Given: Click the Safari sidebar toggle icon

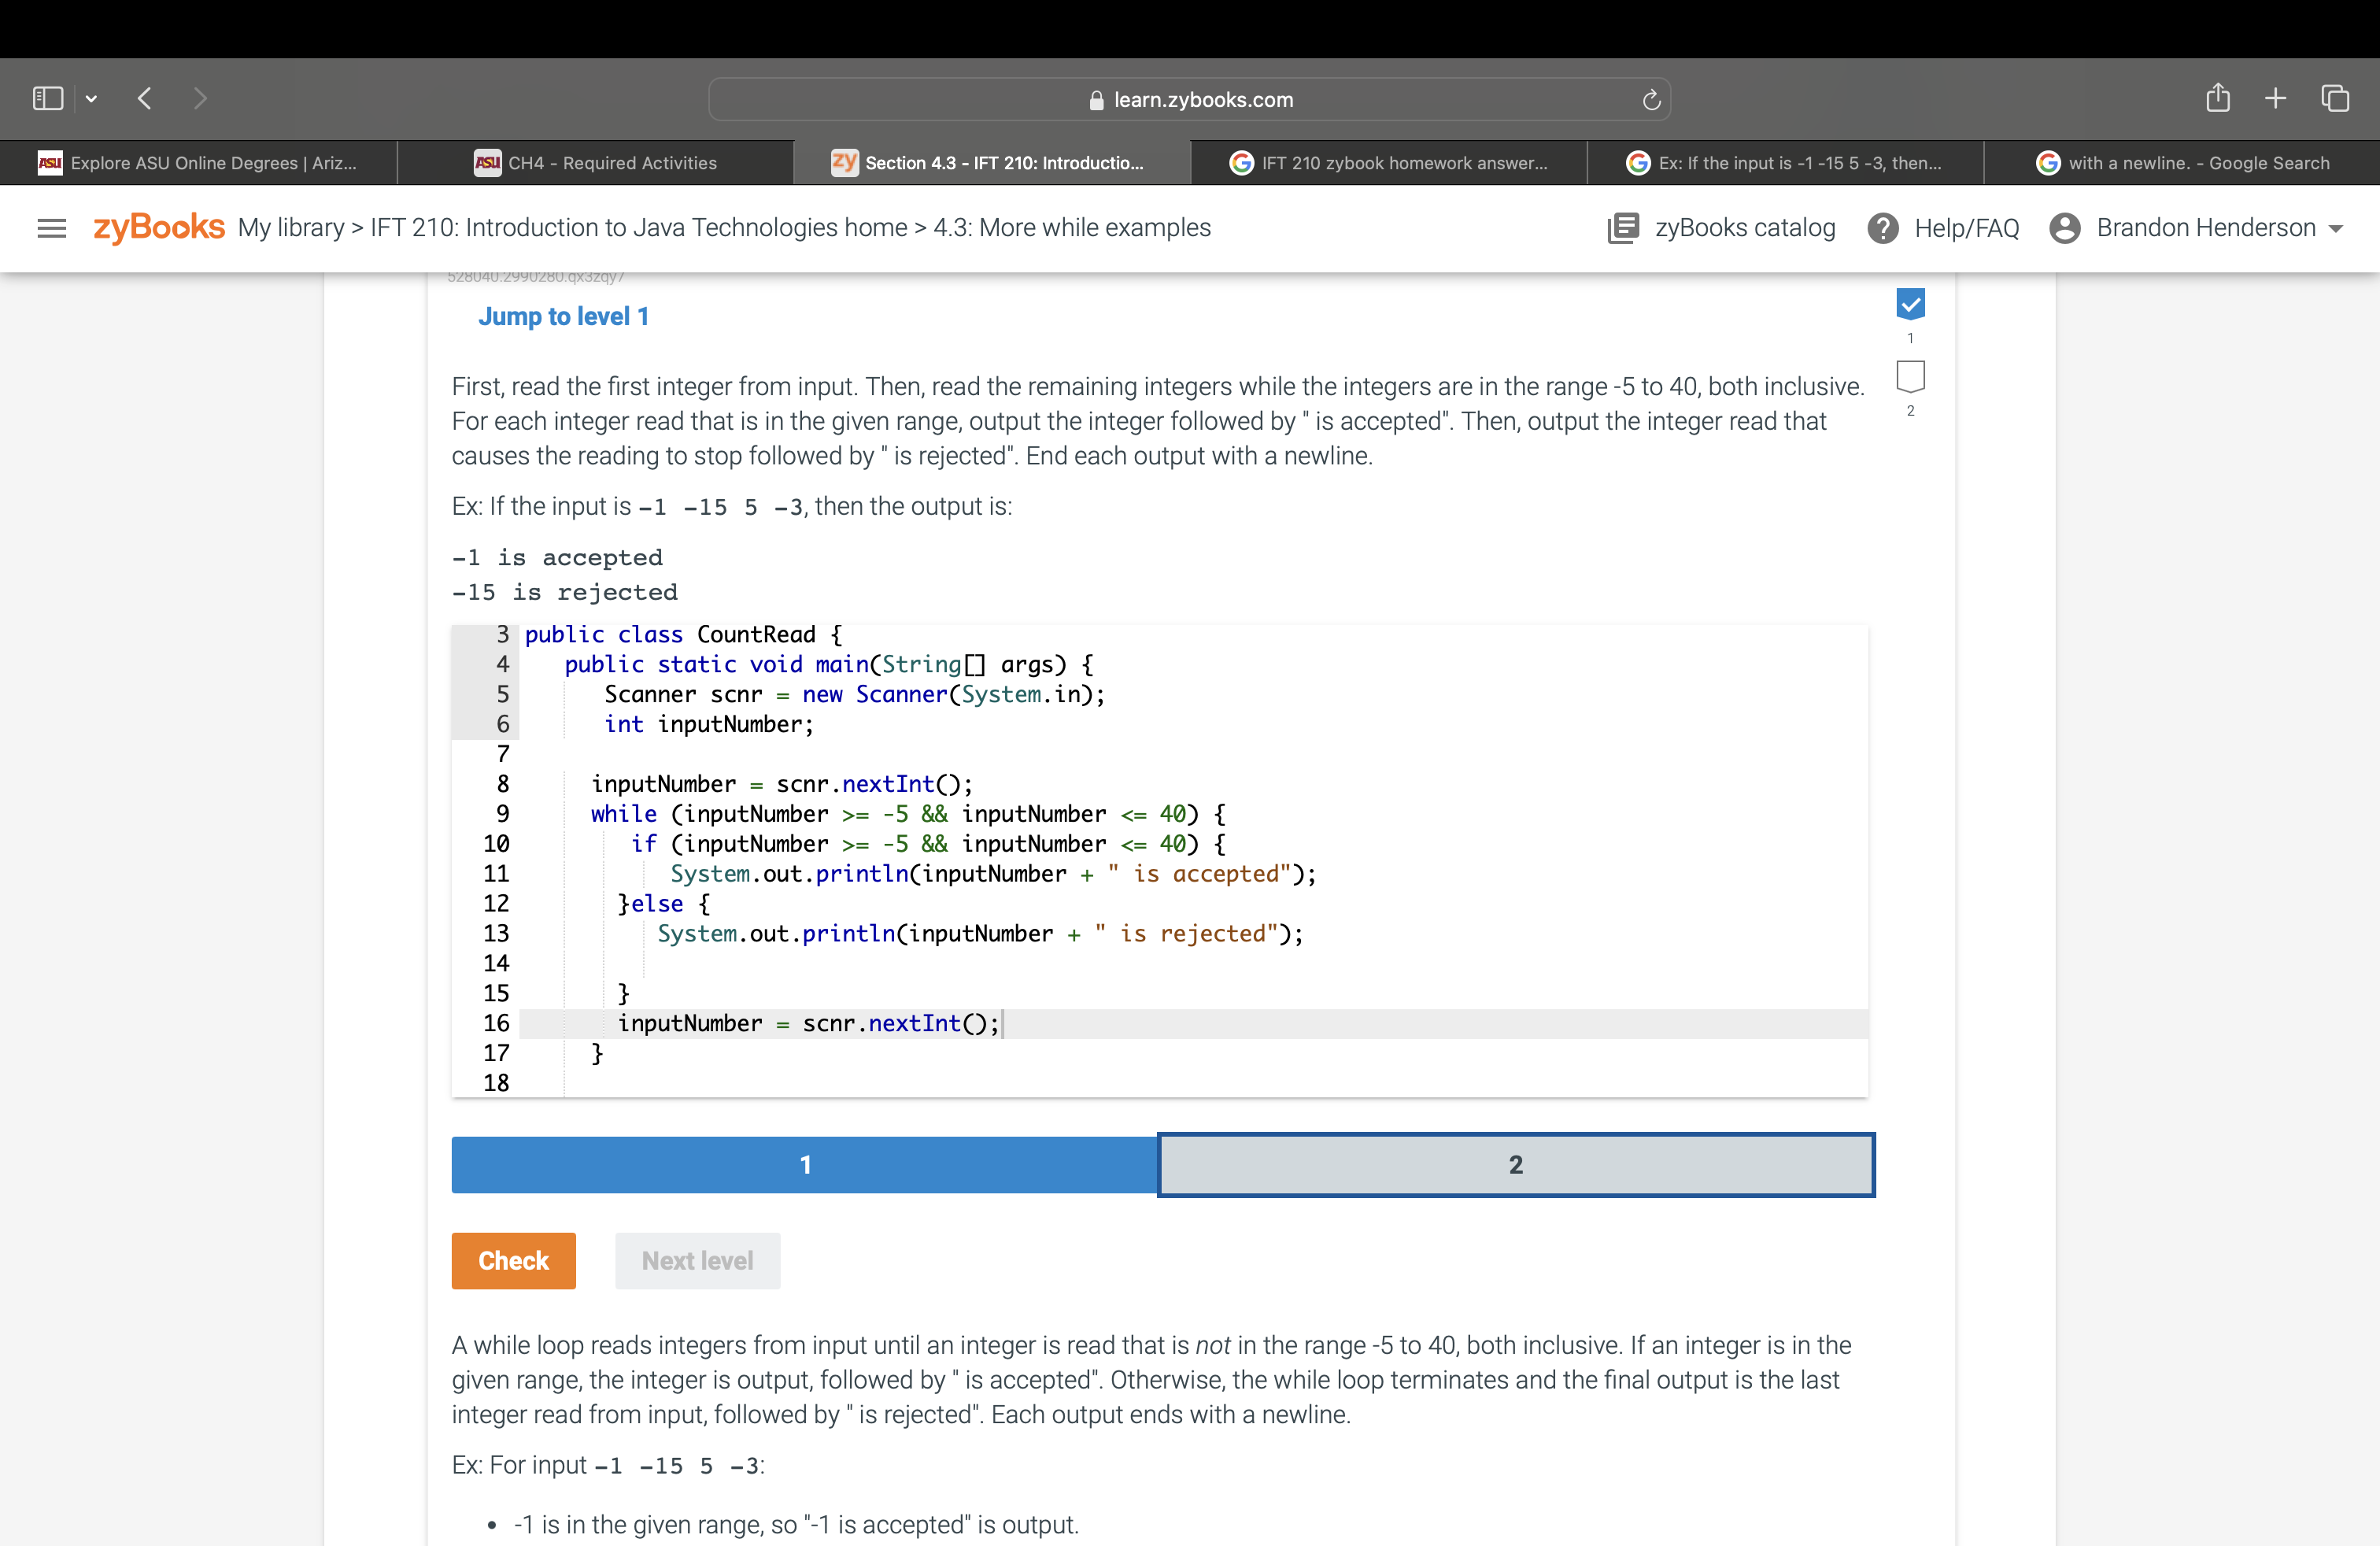Looking at the screenshot, I should tap(47, 98).
